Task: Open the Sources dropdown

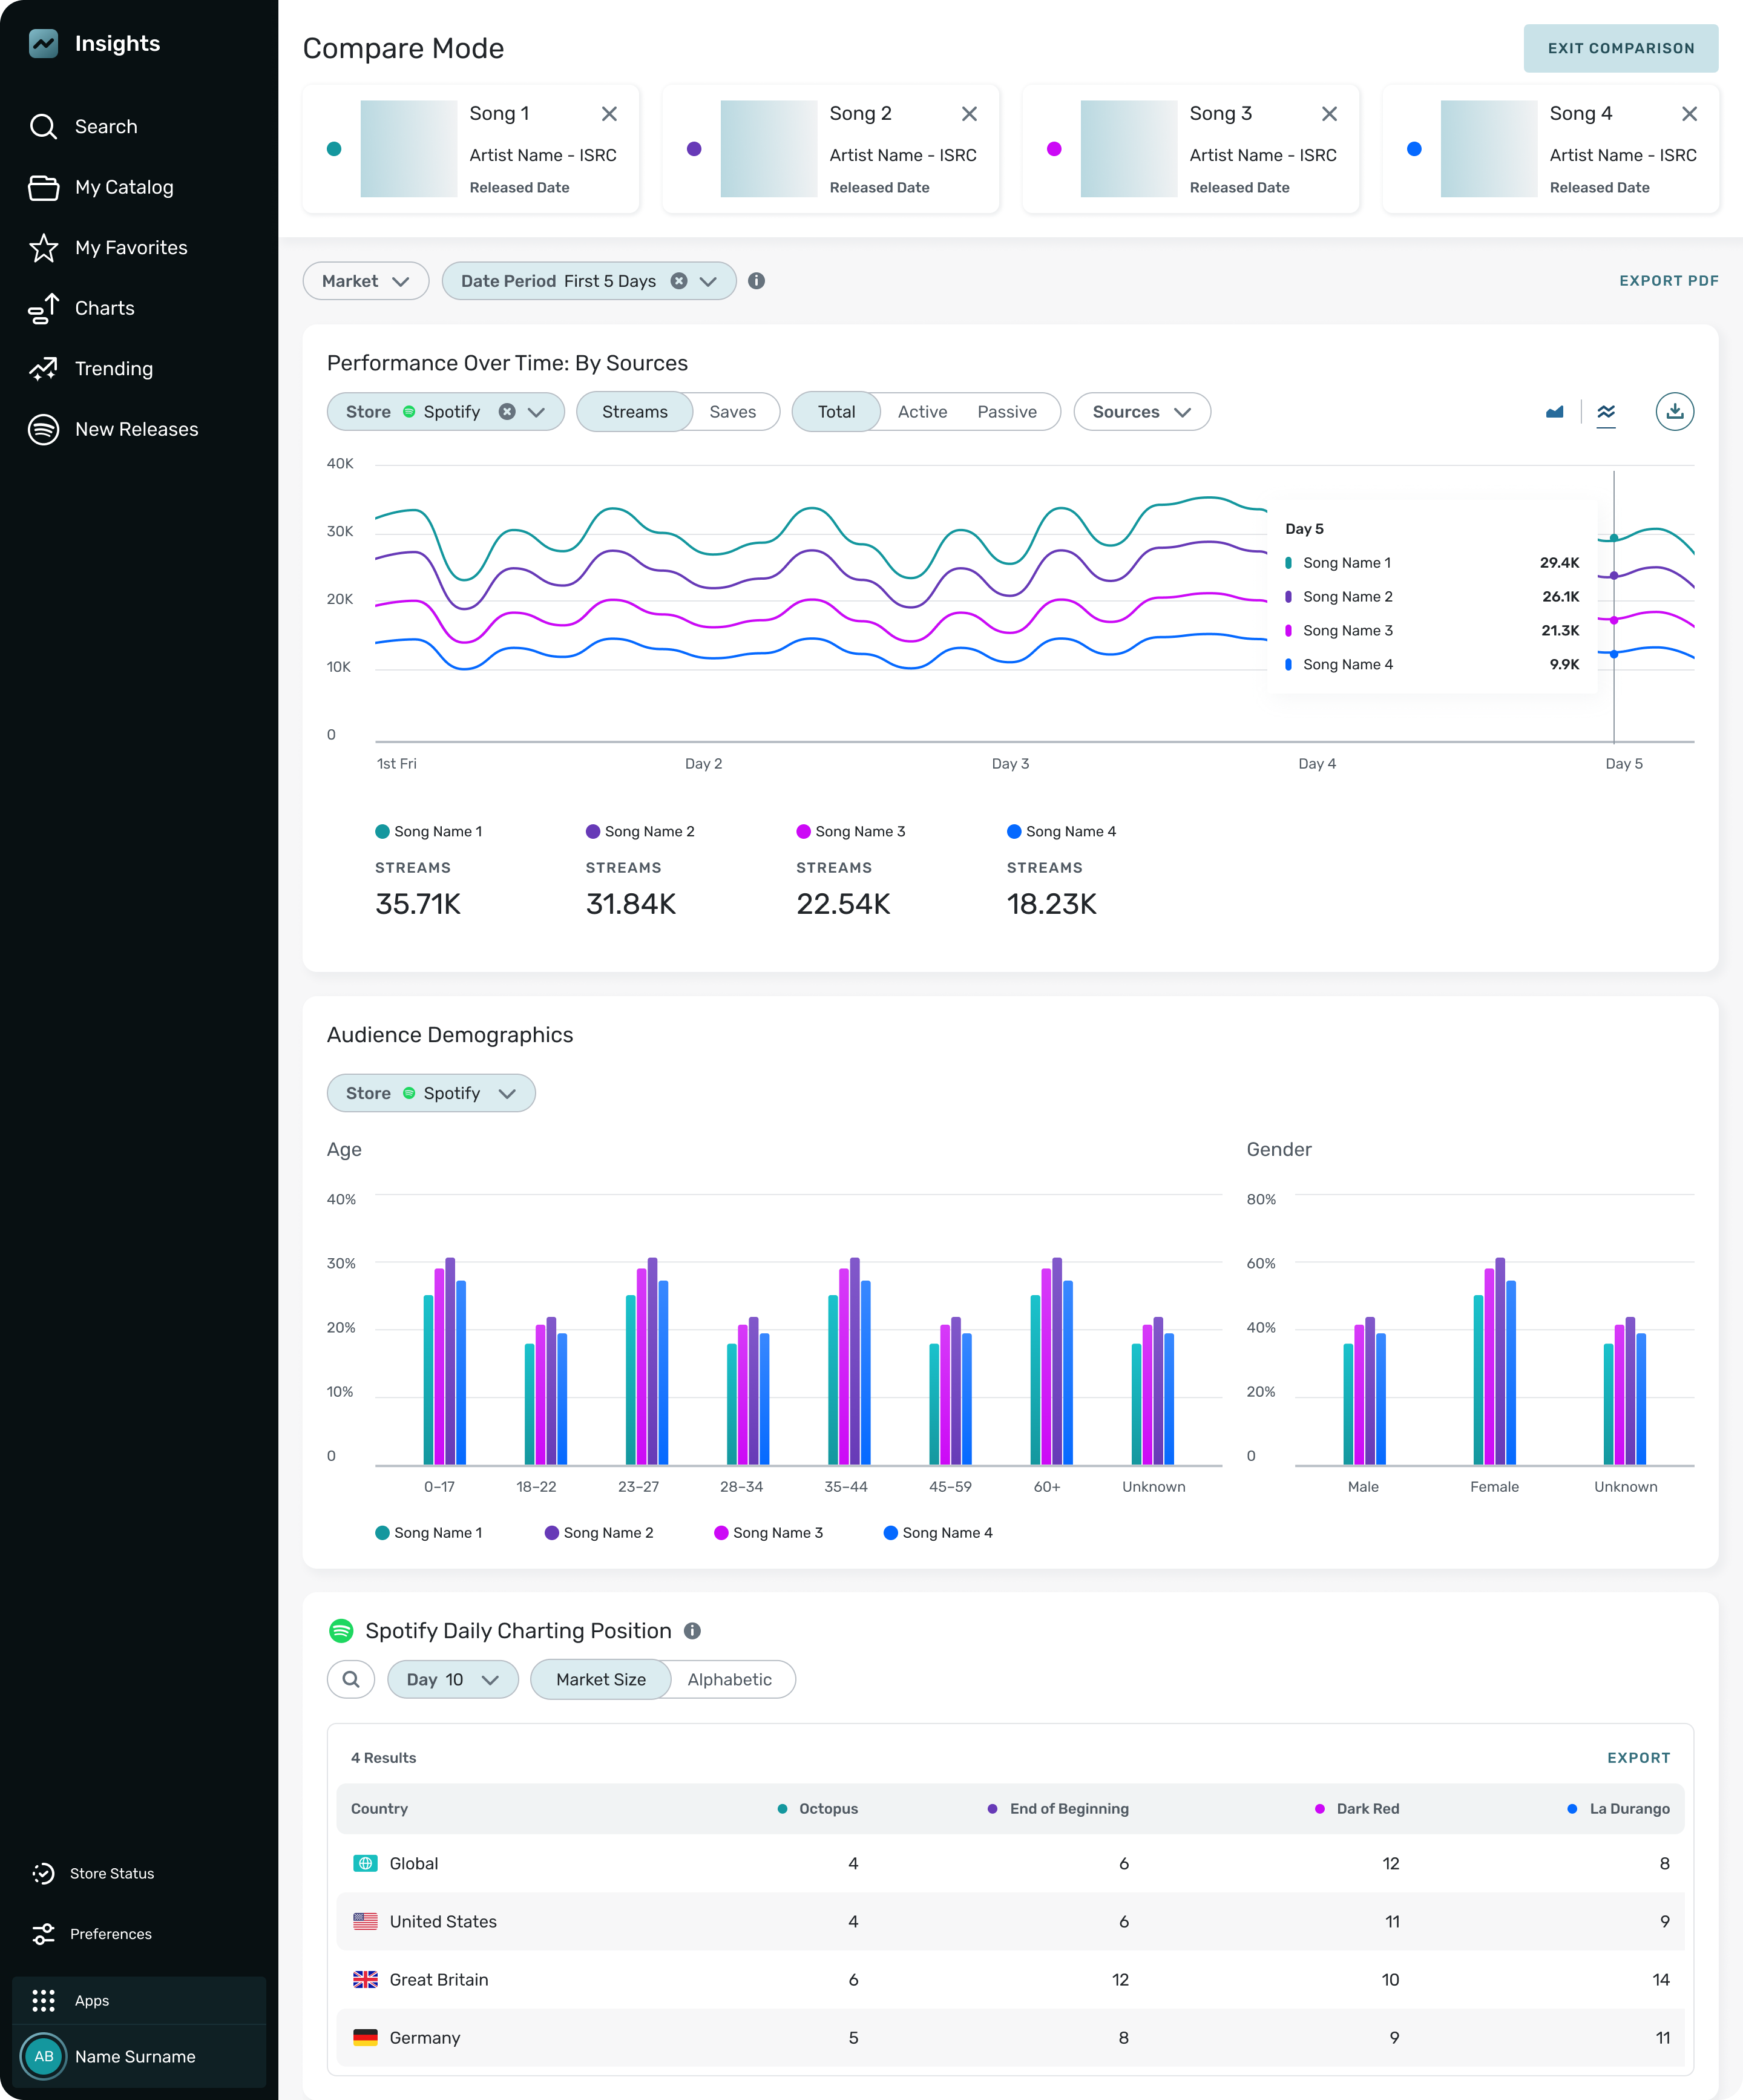Action: point(1141,412)
